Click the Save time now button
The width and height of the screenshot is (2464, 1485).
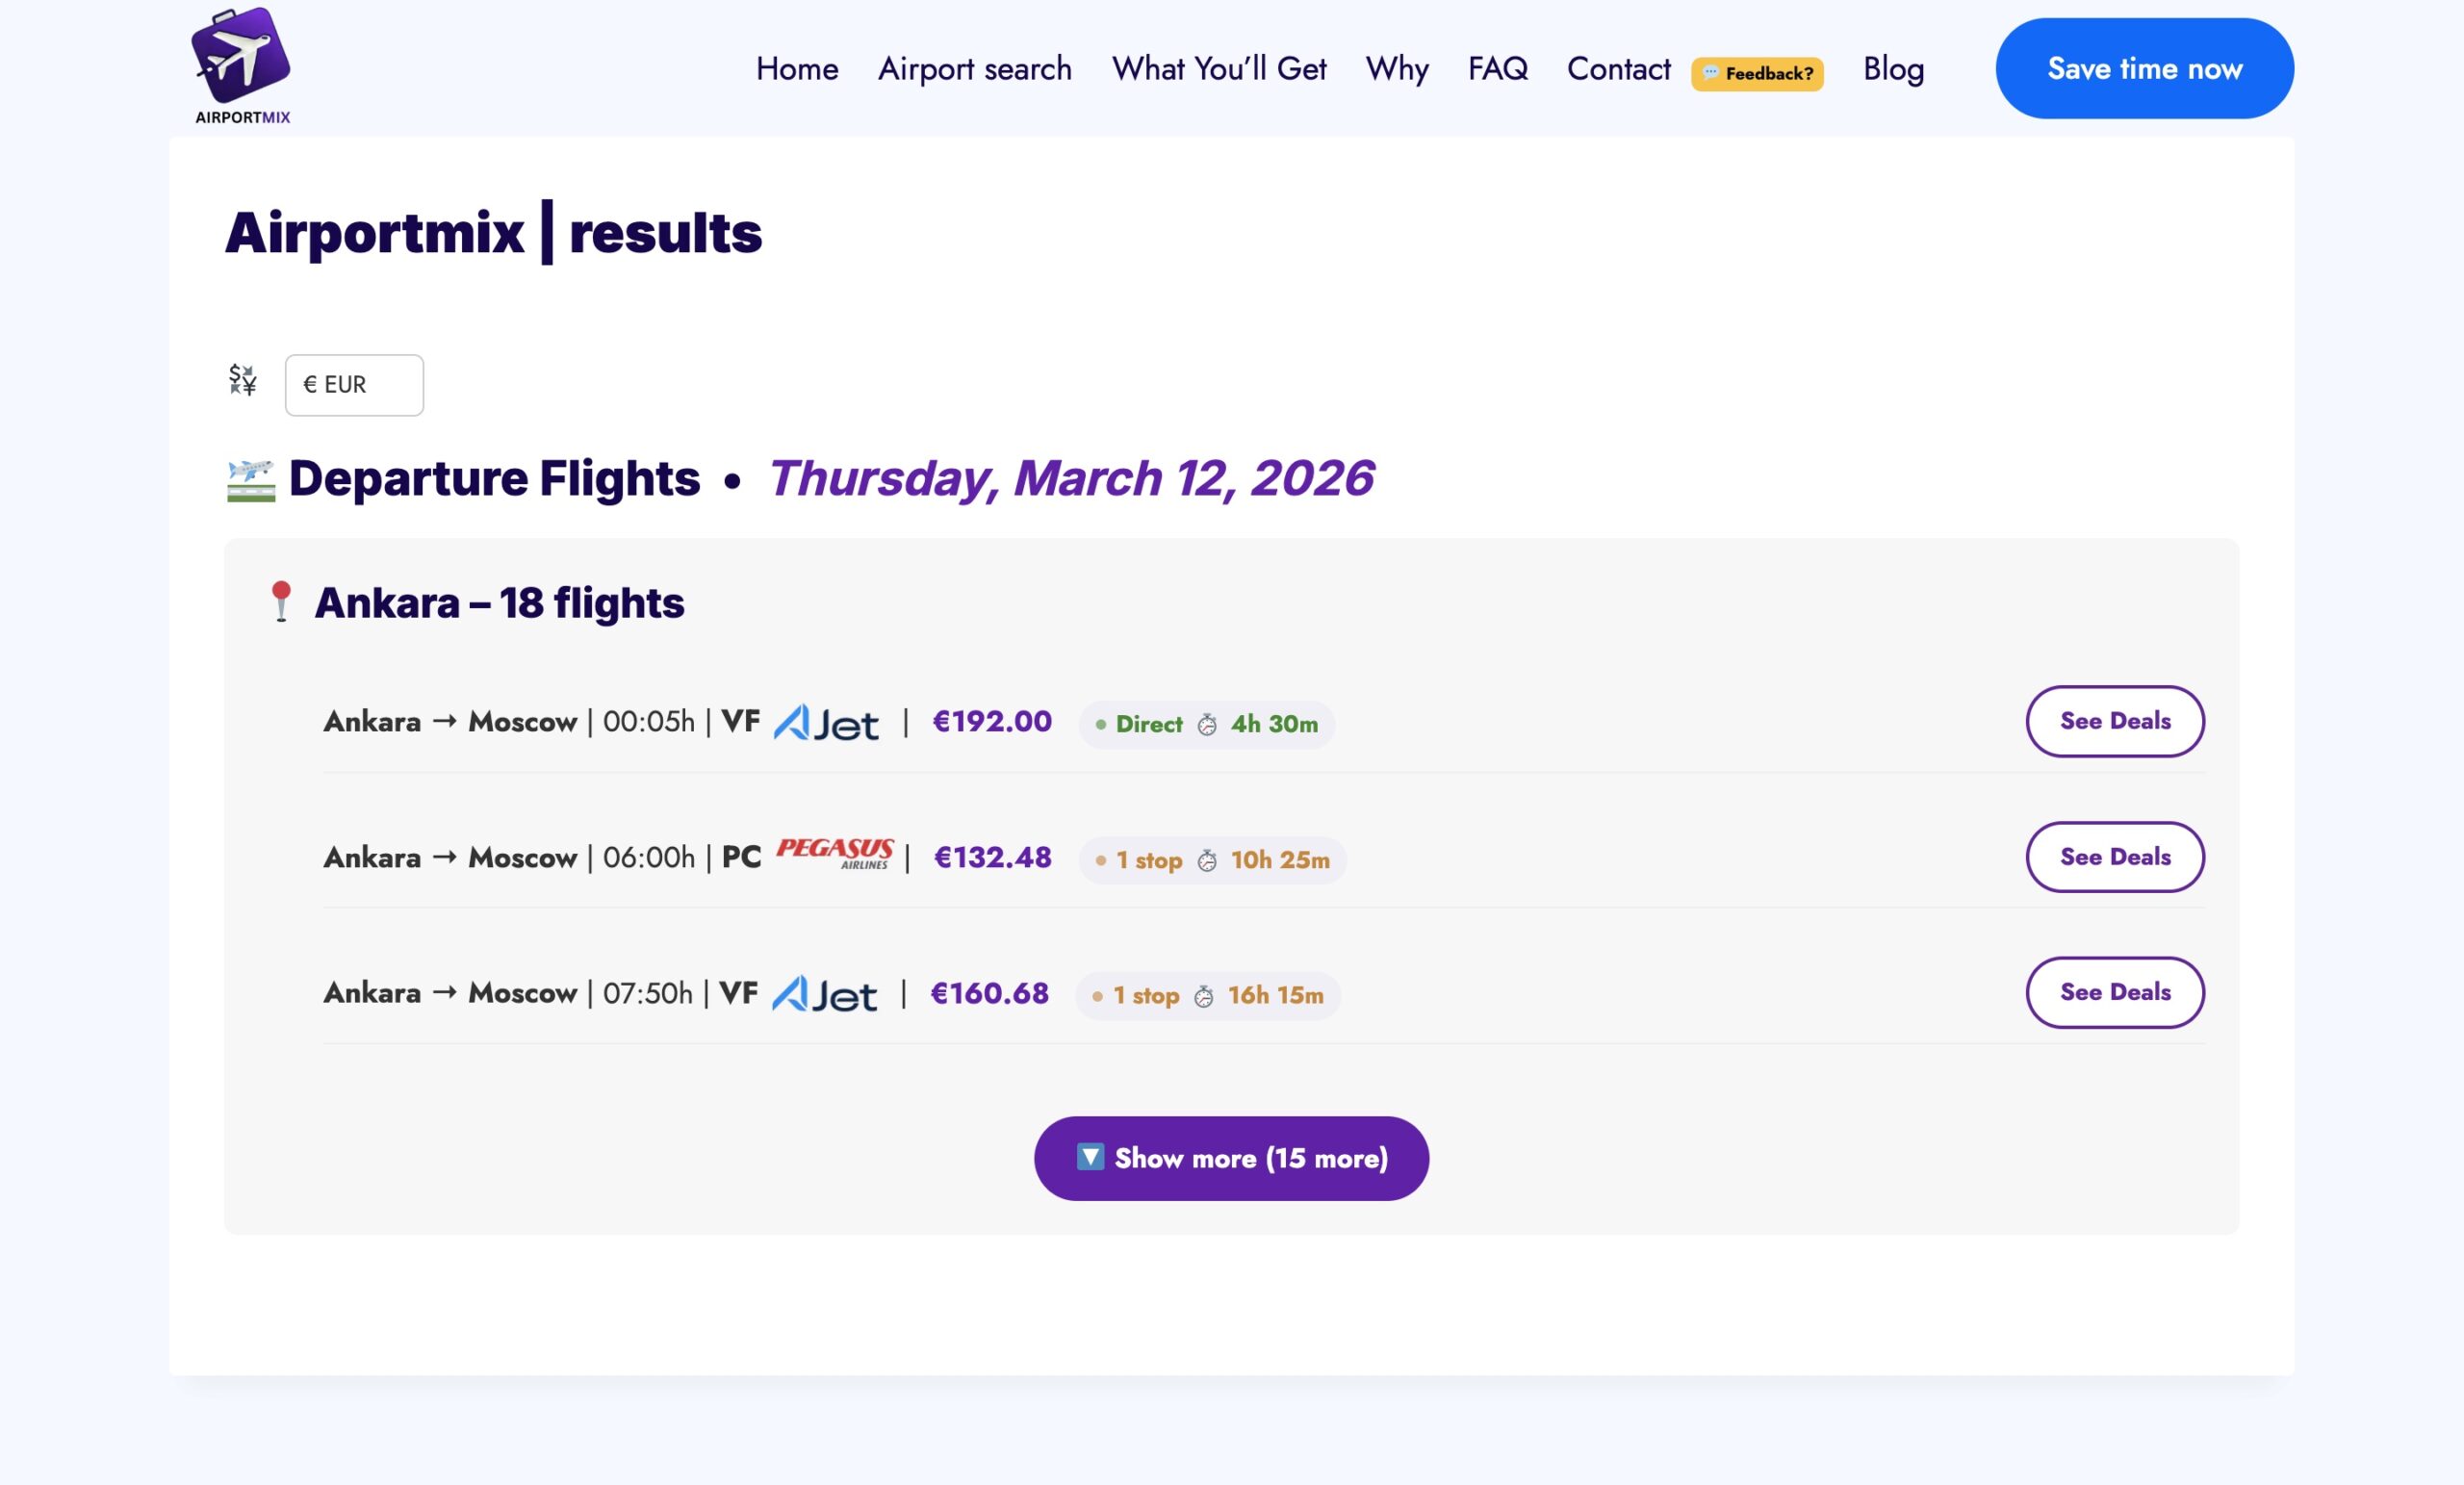[2144, 68]
